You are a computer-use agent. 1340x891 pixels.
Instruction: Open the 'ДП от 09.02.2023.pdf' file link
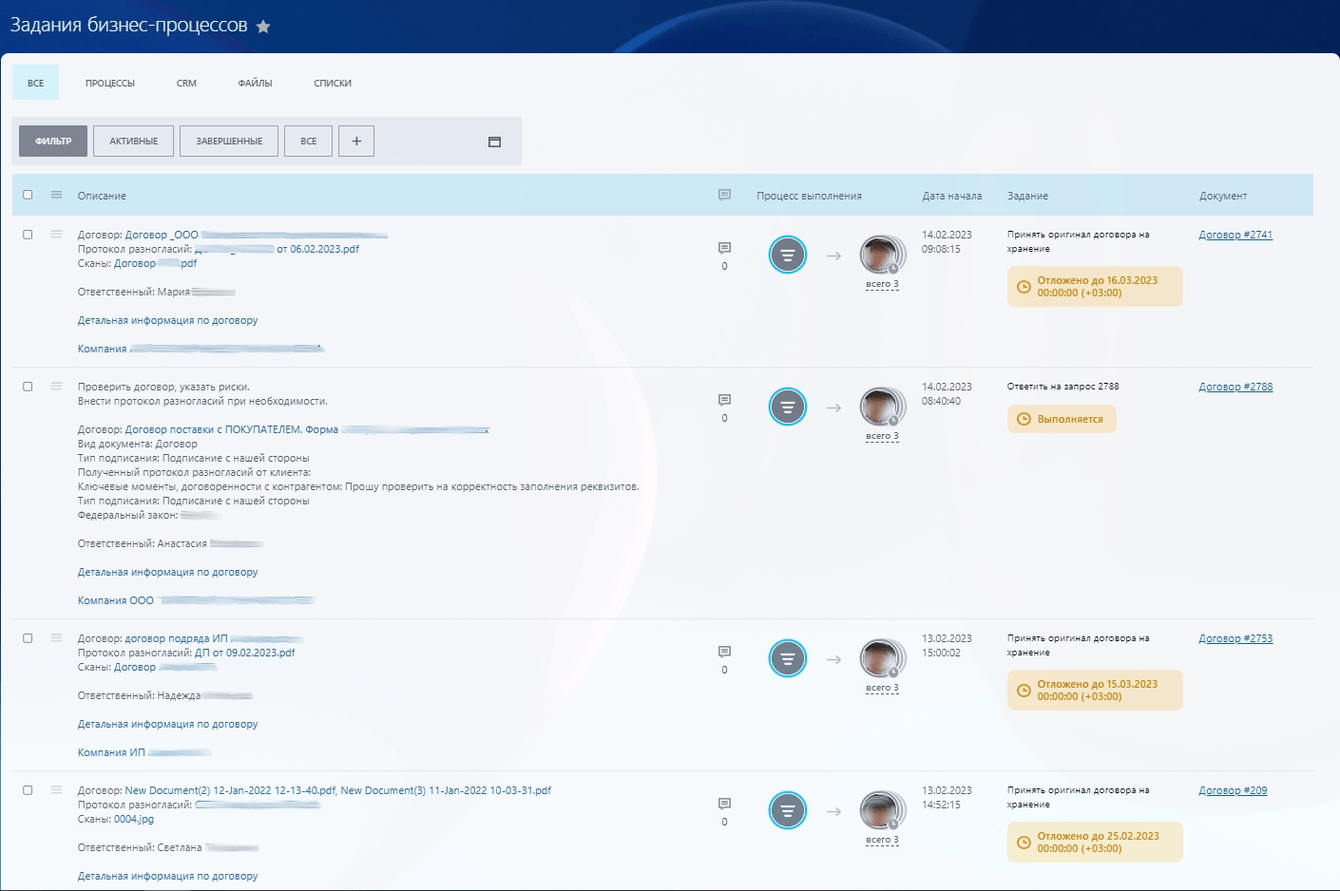[245, 652]
